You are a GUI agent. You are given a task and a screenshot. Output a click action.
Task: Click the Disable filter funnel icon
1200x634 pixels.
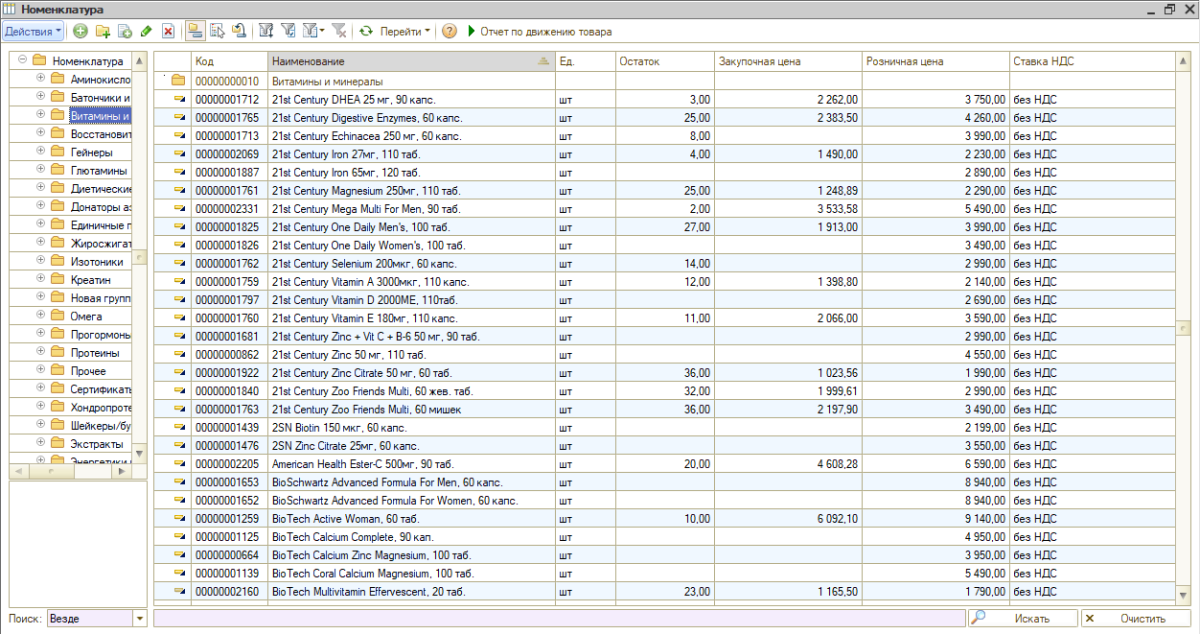point(339,32)
